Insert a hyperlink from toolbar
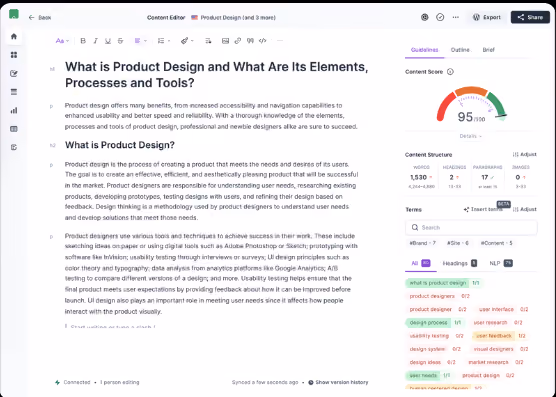Screen dimensions: 556x397 238,41
